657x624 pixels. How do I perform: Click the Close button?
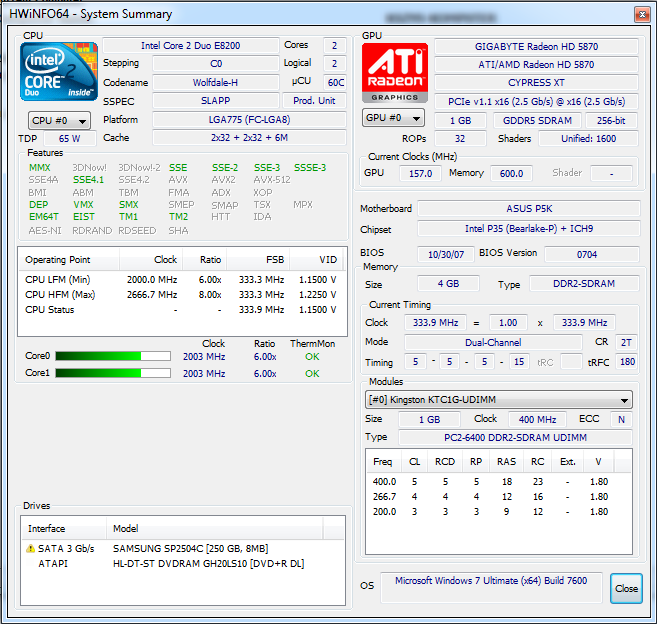pyautogui.click(x=626, y=588)
